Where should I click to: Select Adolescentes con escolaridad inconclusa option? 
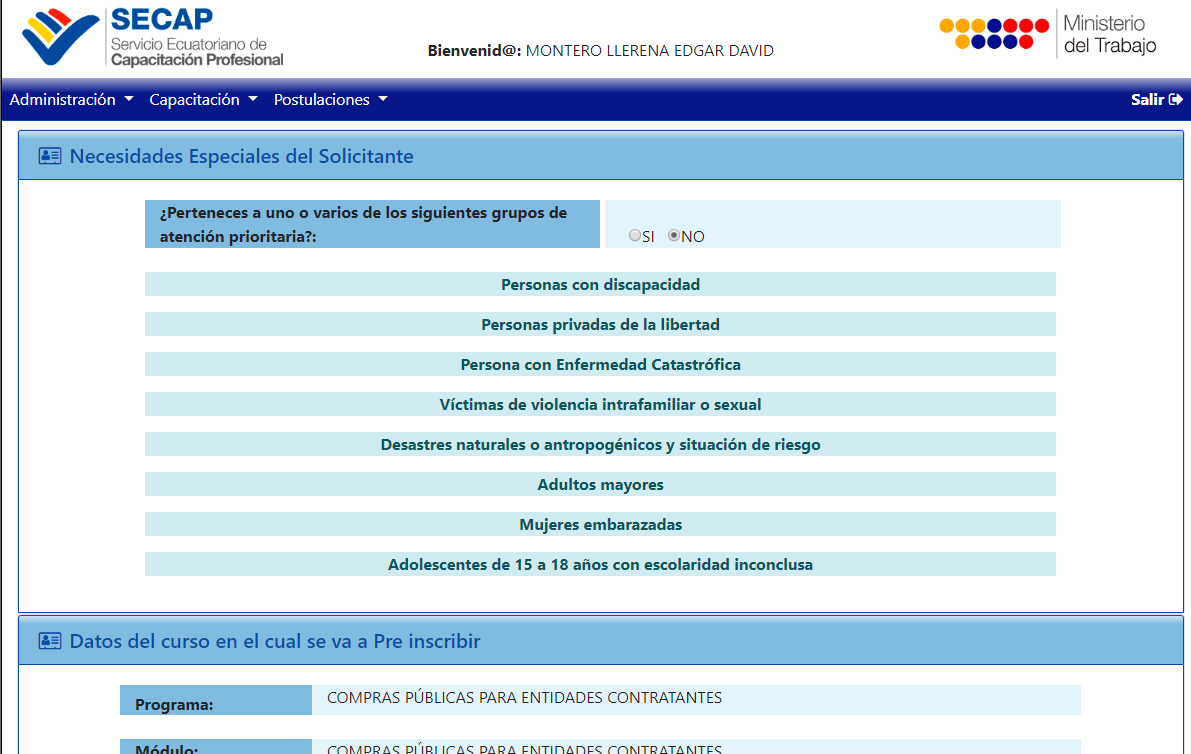(x=600, y=564)
